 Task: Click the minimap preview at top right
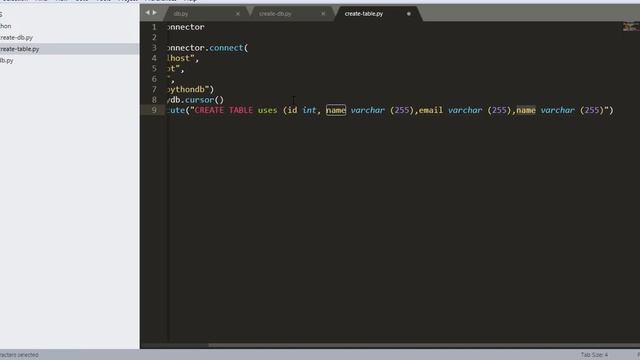(x=631, y=27)
